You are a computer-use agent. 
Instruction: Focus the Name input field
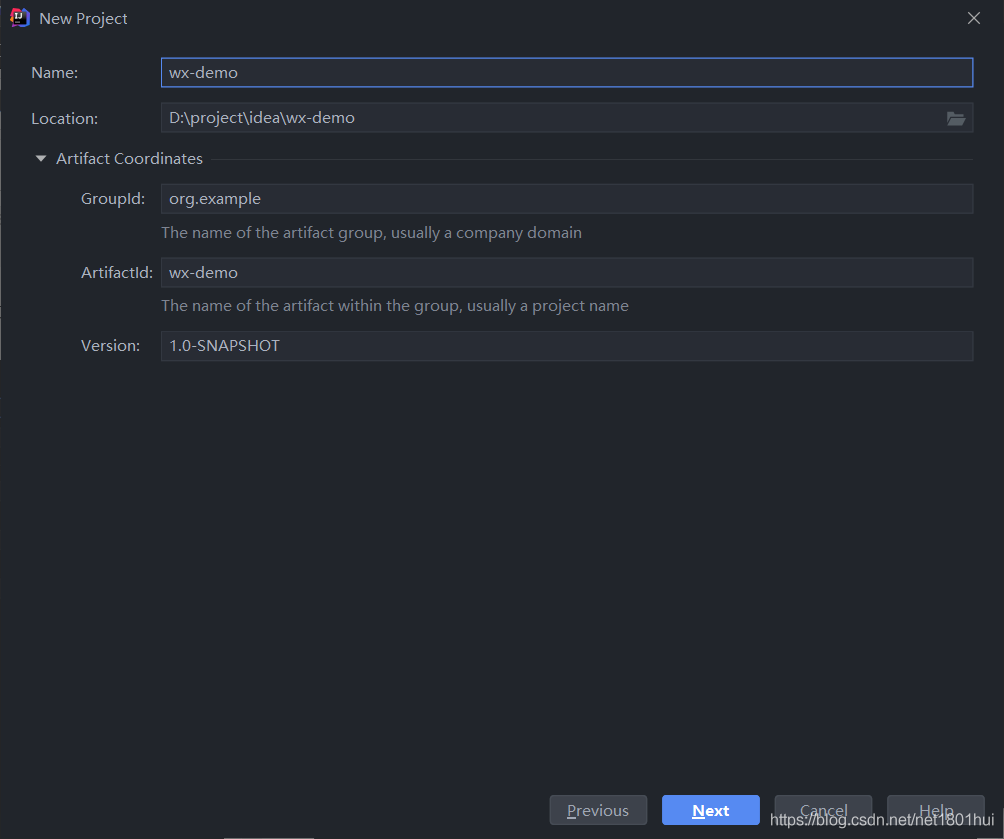(x=567, y=72)
